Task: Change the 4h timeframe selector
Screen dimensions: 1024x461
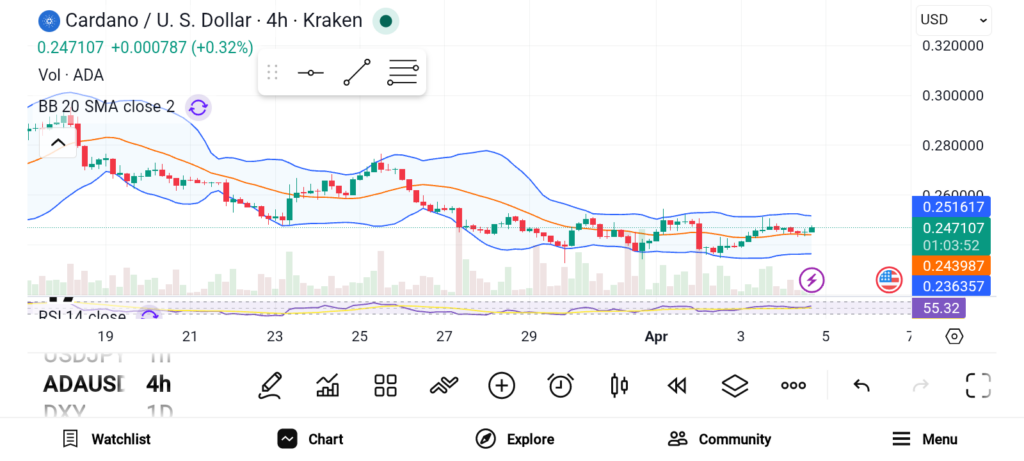Action: (x=158, y=384)
